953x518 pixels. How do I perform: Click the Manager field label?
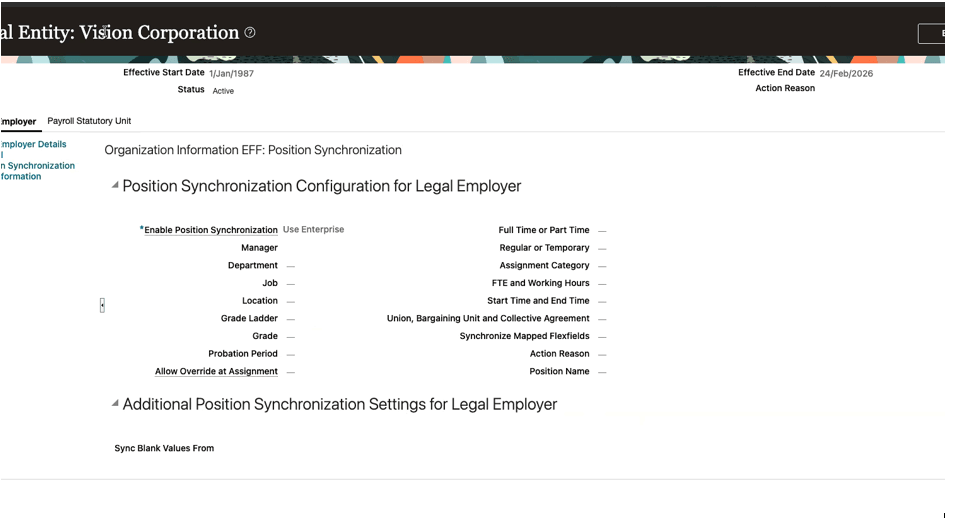coord(260,247)
